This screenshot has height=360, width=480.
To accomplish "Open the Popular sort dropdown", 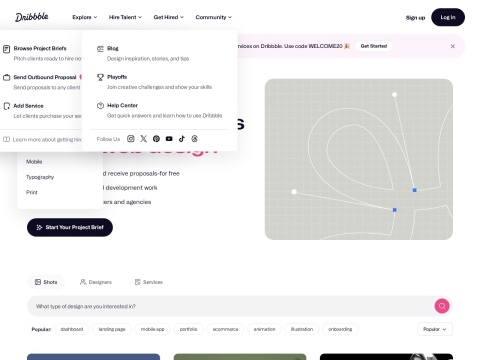I will point(435,329).
